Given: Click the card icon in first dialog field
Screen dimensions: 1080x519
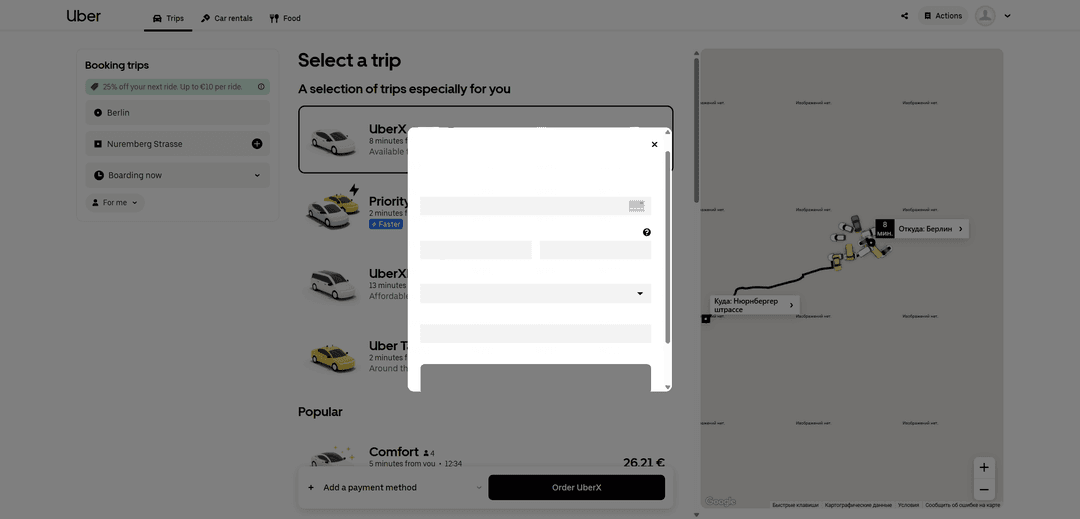Looking at the screenshot, I should [636, 206].
